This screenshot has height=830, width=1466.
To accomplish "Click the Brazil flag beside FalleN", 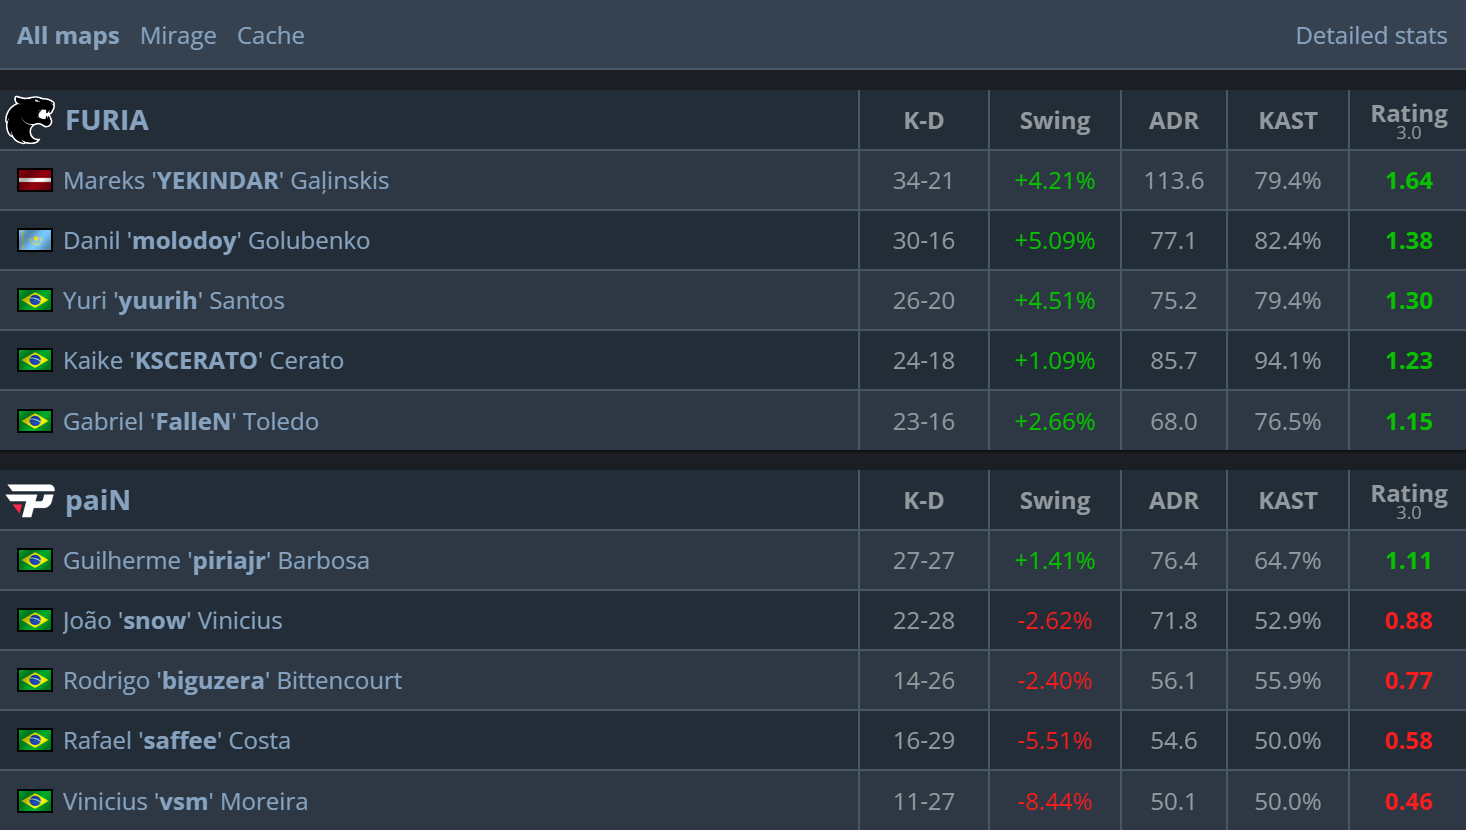I will click(35, 421).
